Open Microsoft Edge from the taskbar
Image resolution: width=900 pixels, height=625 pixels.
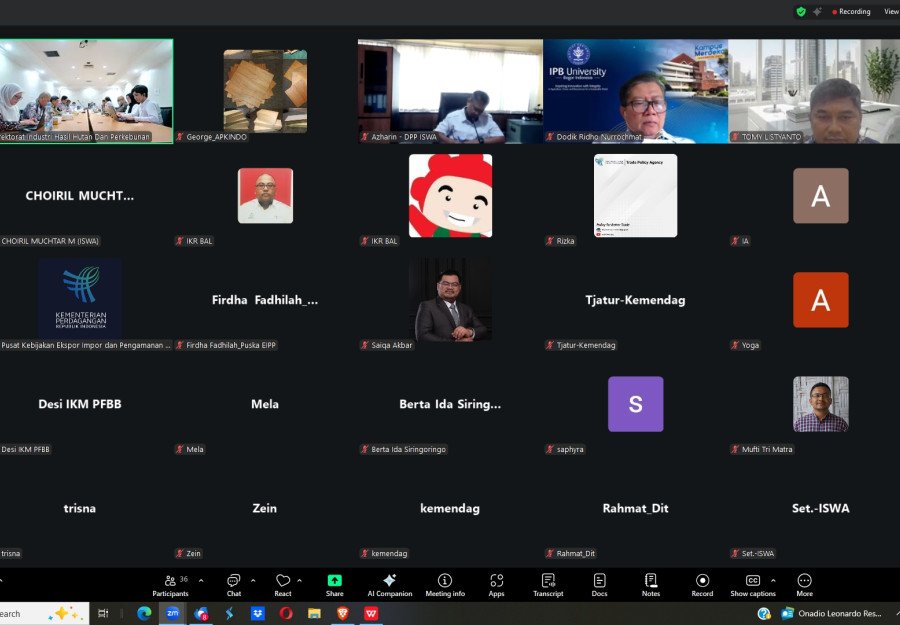tap(143, 613)
